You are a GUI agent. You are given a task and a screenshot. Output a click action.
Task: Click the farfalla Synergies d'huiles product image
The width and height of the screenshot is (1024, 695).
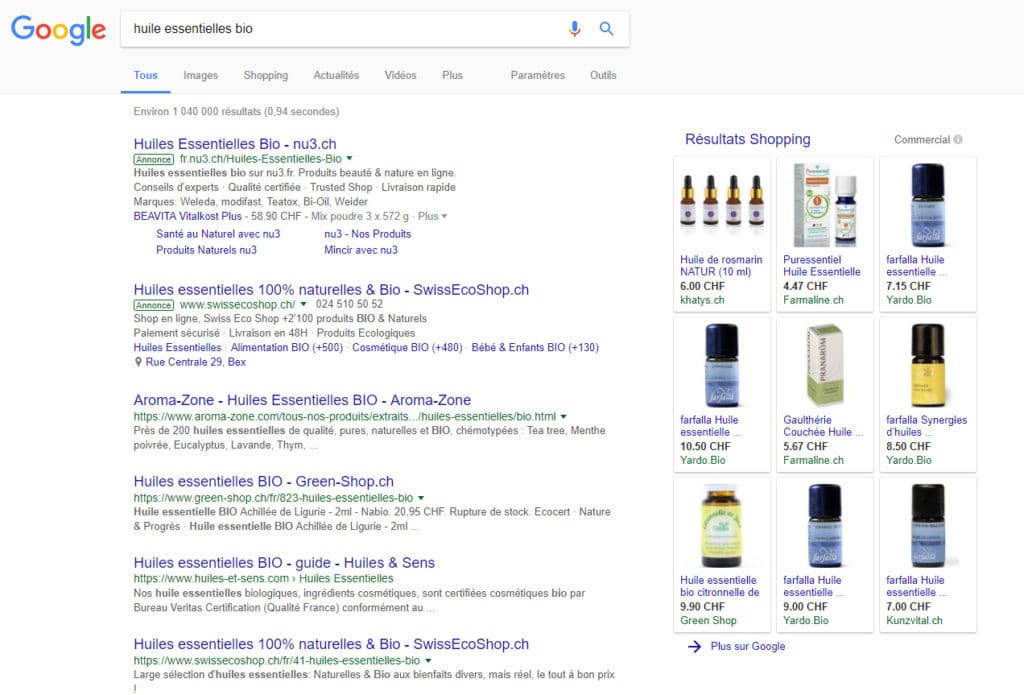pyautogui.click(x=928, y=365)
